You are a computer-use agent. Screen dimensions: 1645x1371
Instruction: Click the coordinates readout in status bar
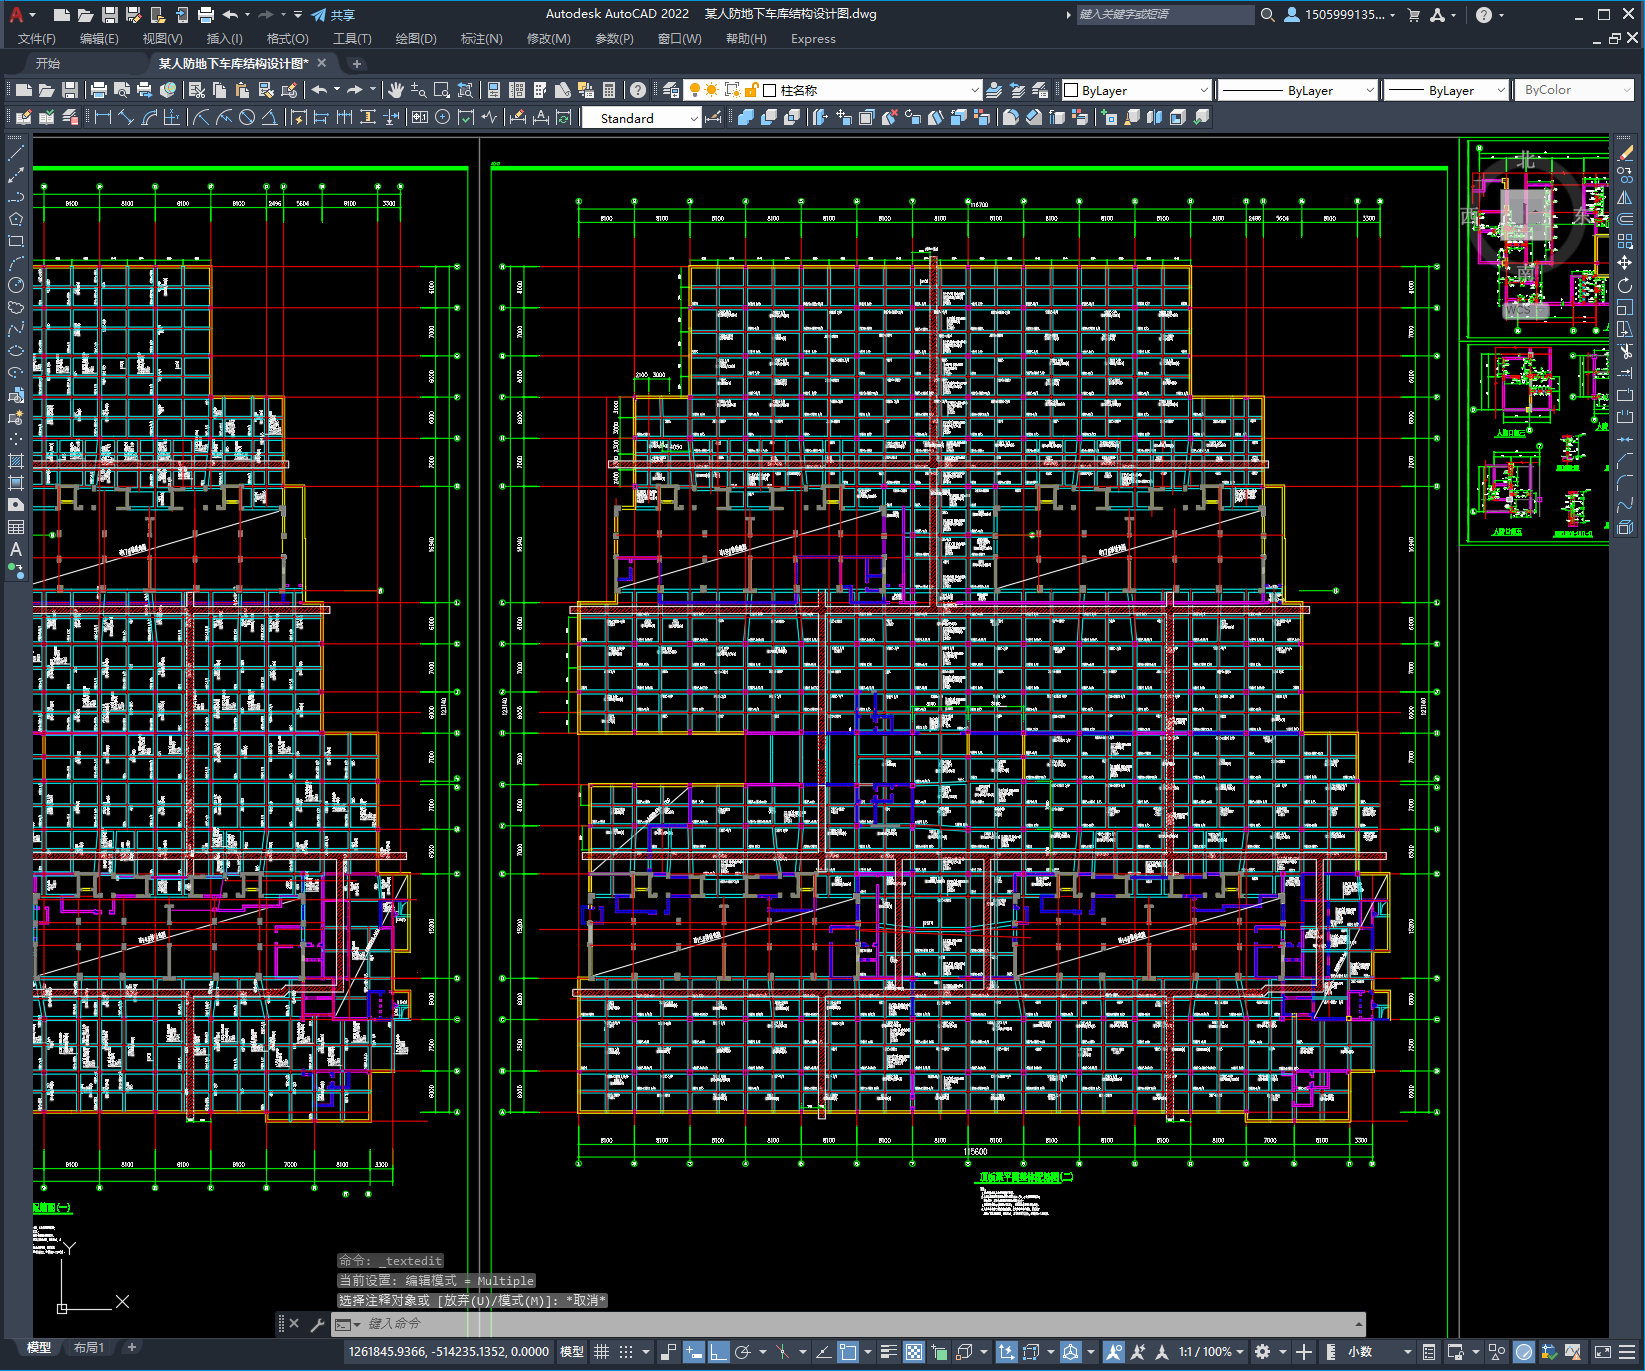(x=449, y=1352)
